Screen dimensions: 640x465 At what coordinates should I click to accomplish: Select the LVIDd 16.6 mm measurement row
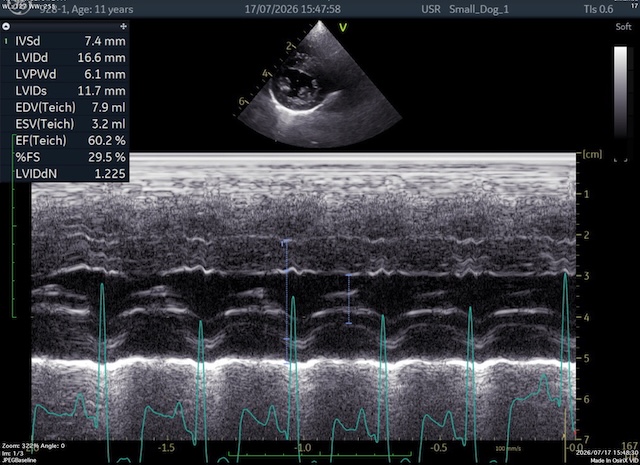coord(65,58)
